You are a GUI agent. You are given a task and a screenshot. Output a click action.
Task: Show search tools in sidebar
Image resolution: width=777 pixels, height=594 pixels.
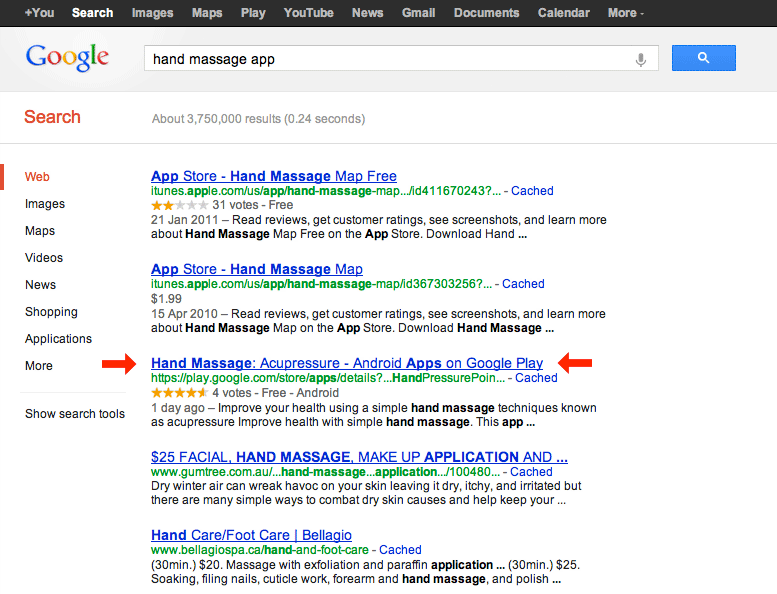click(75, 414)
